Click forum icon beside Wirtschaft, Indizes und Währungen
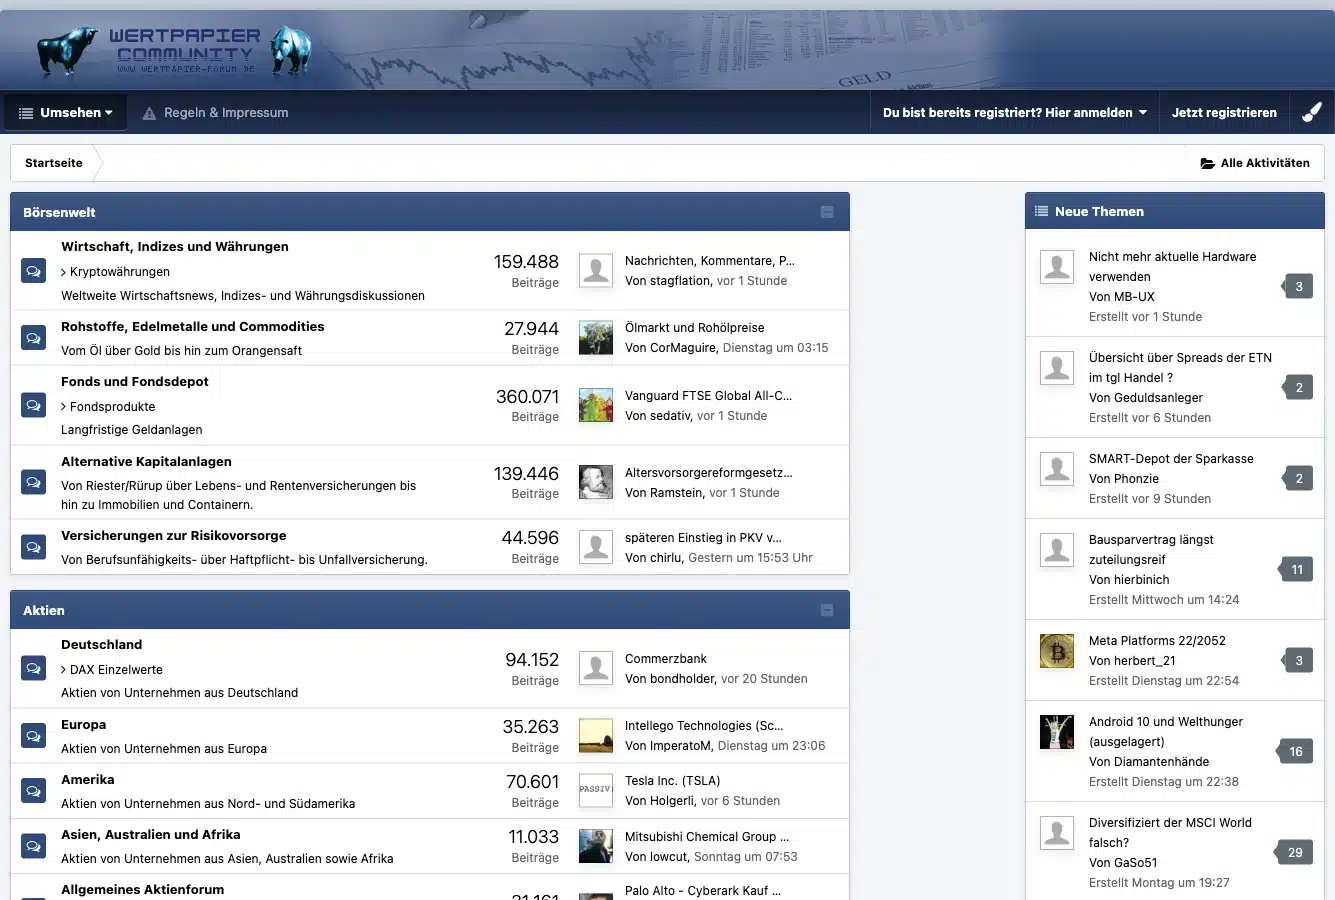The height and width of the screenshot is (900, 1335). (33, 271)
